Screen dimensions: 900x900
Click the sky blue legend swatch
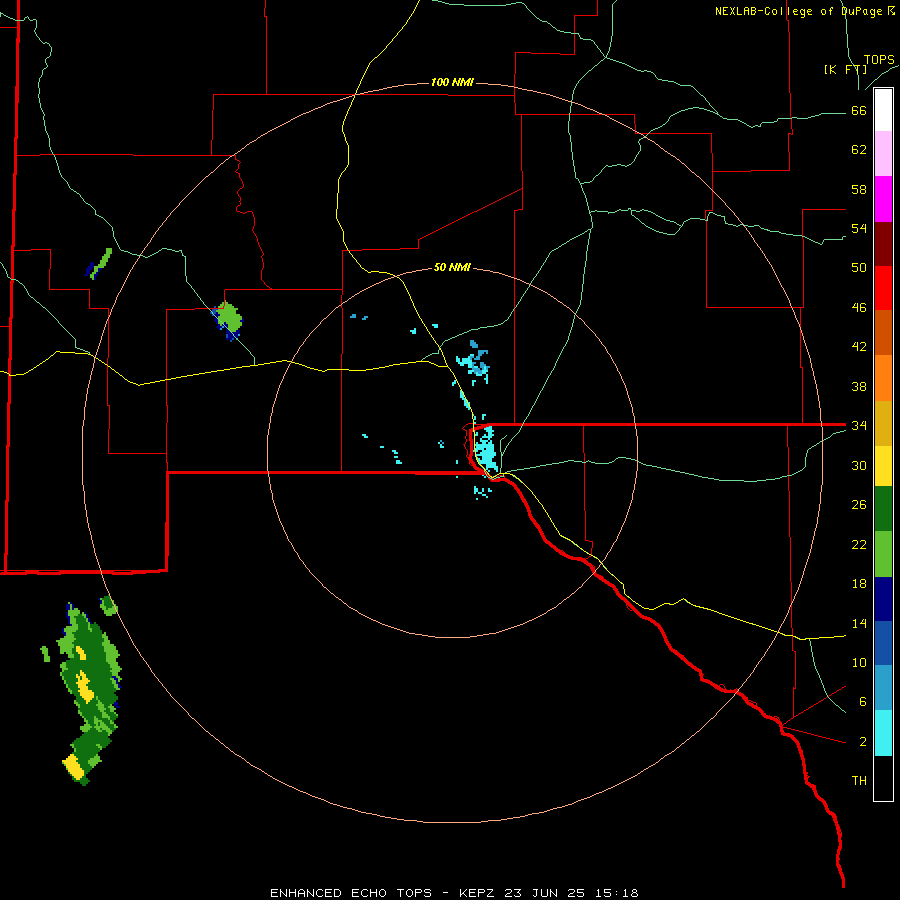click(x=883, y=687)
